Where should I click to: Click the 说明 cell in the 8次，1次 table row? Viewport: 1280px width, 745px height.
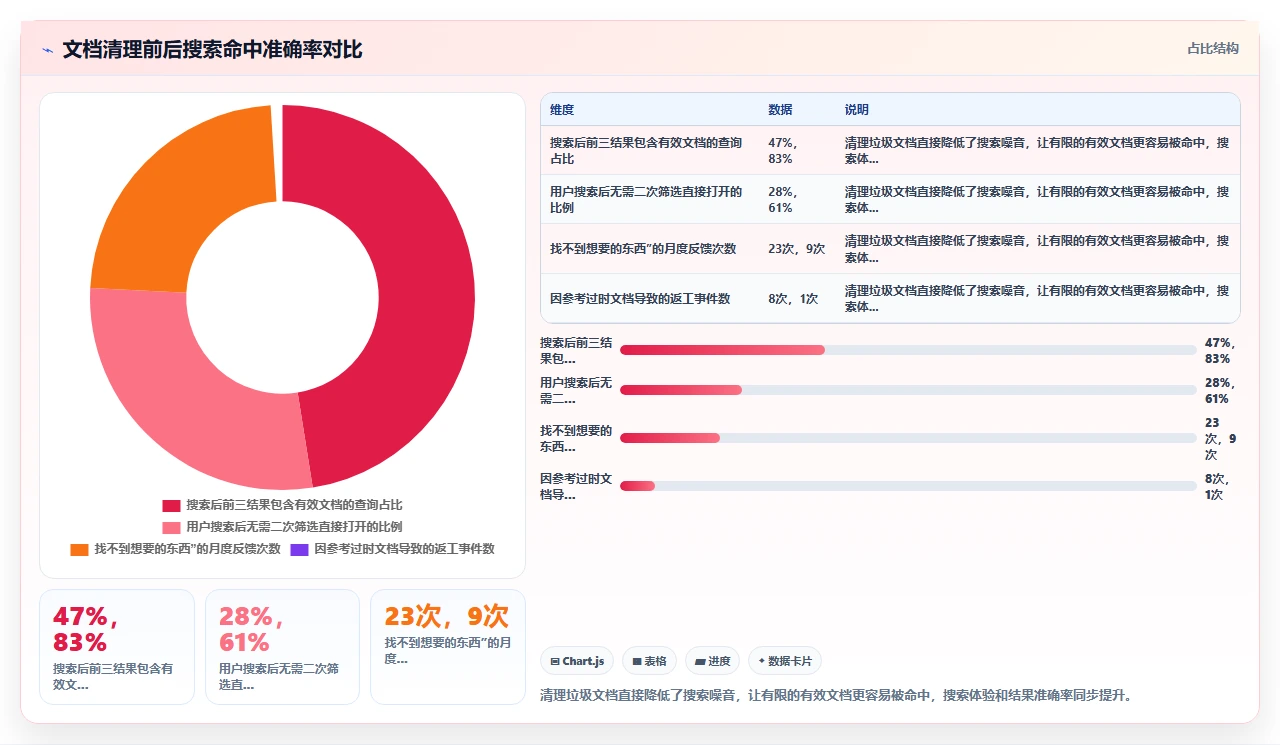pos(1038,298)
